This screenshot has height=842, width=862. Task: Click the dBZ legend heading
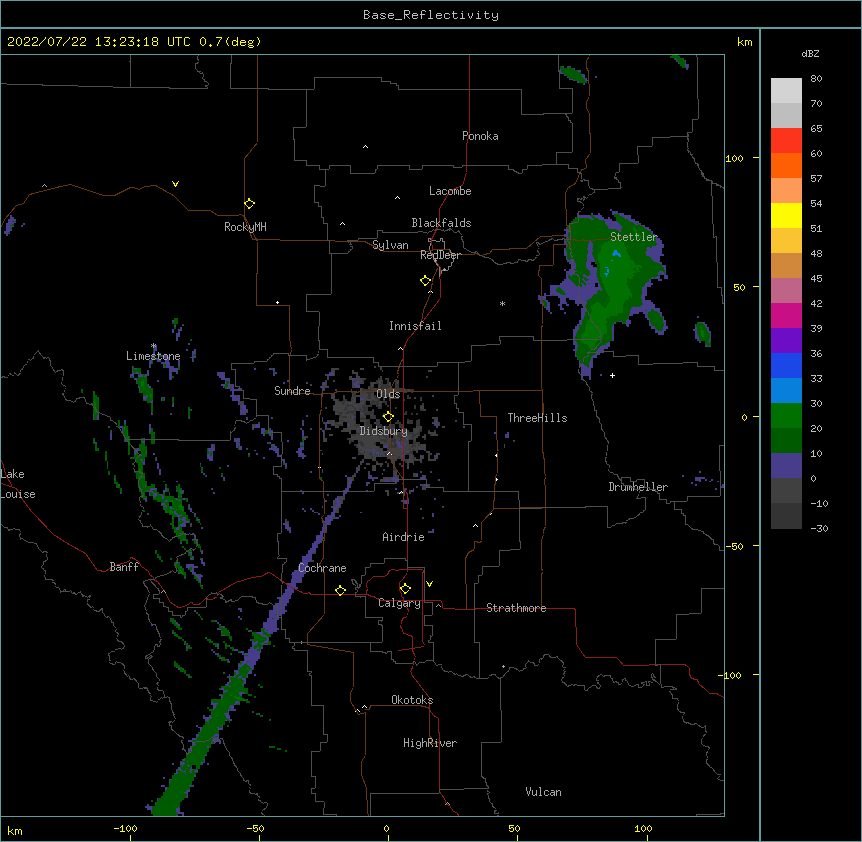pyautogui.click(x=810, y=53)
